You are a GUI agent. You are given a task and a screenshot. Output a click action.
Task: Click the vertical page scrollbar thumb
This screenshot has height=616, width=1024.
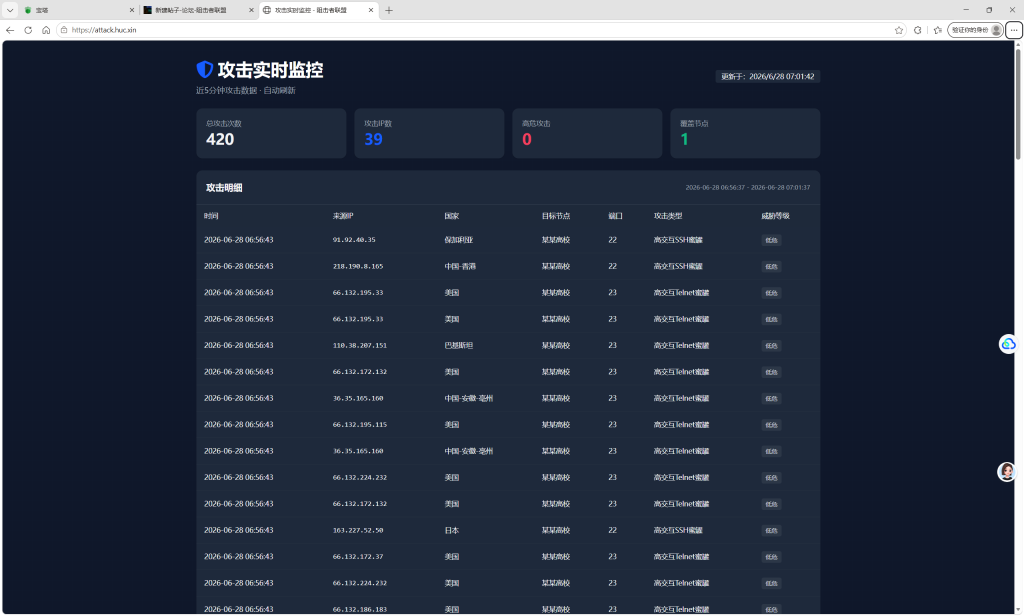tap(1017, 103)
